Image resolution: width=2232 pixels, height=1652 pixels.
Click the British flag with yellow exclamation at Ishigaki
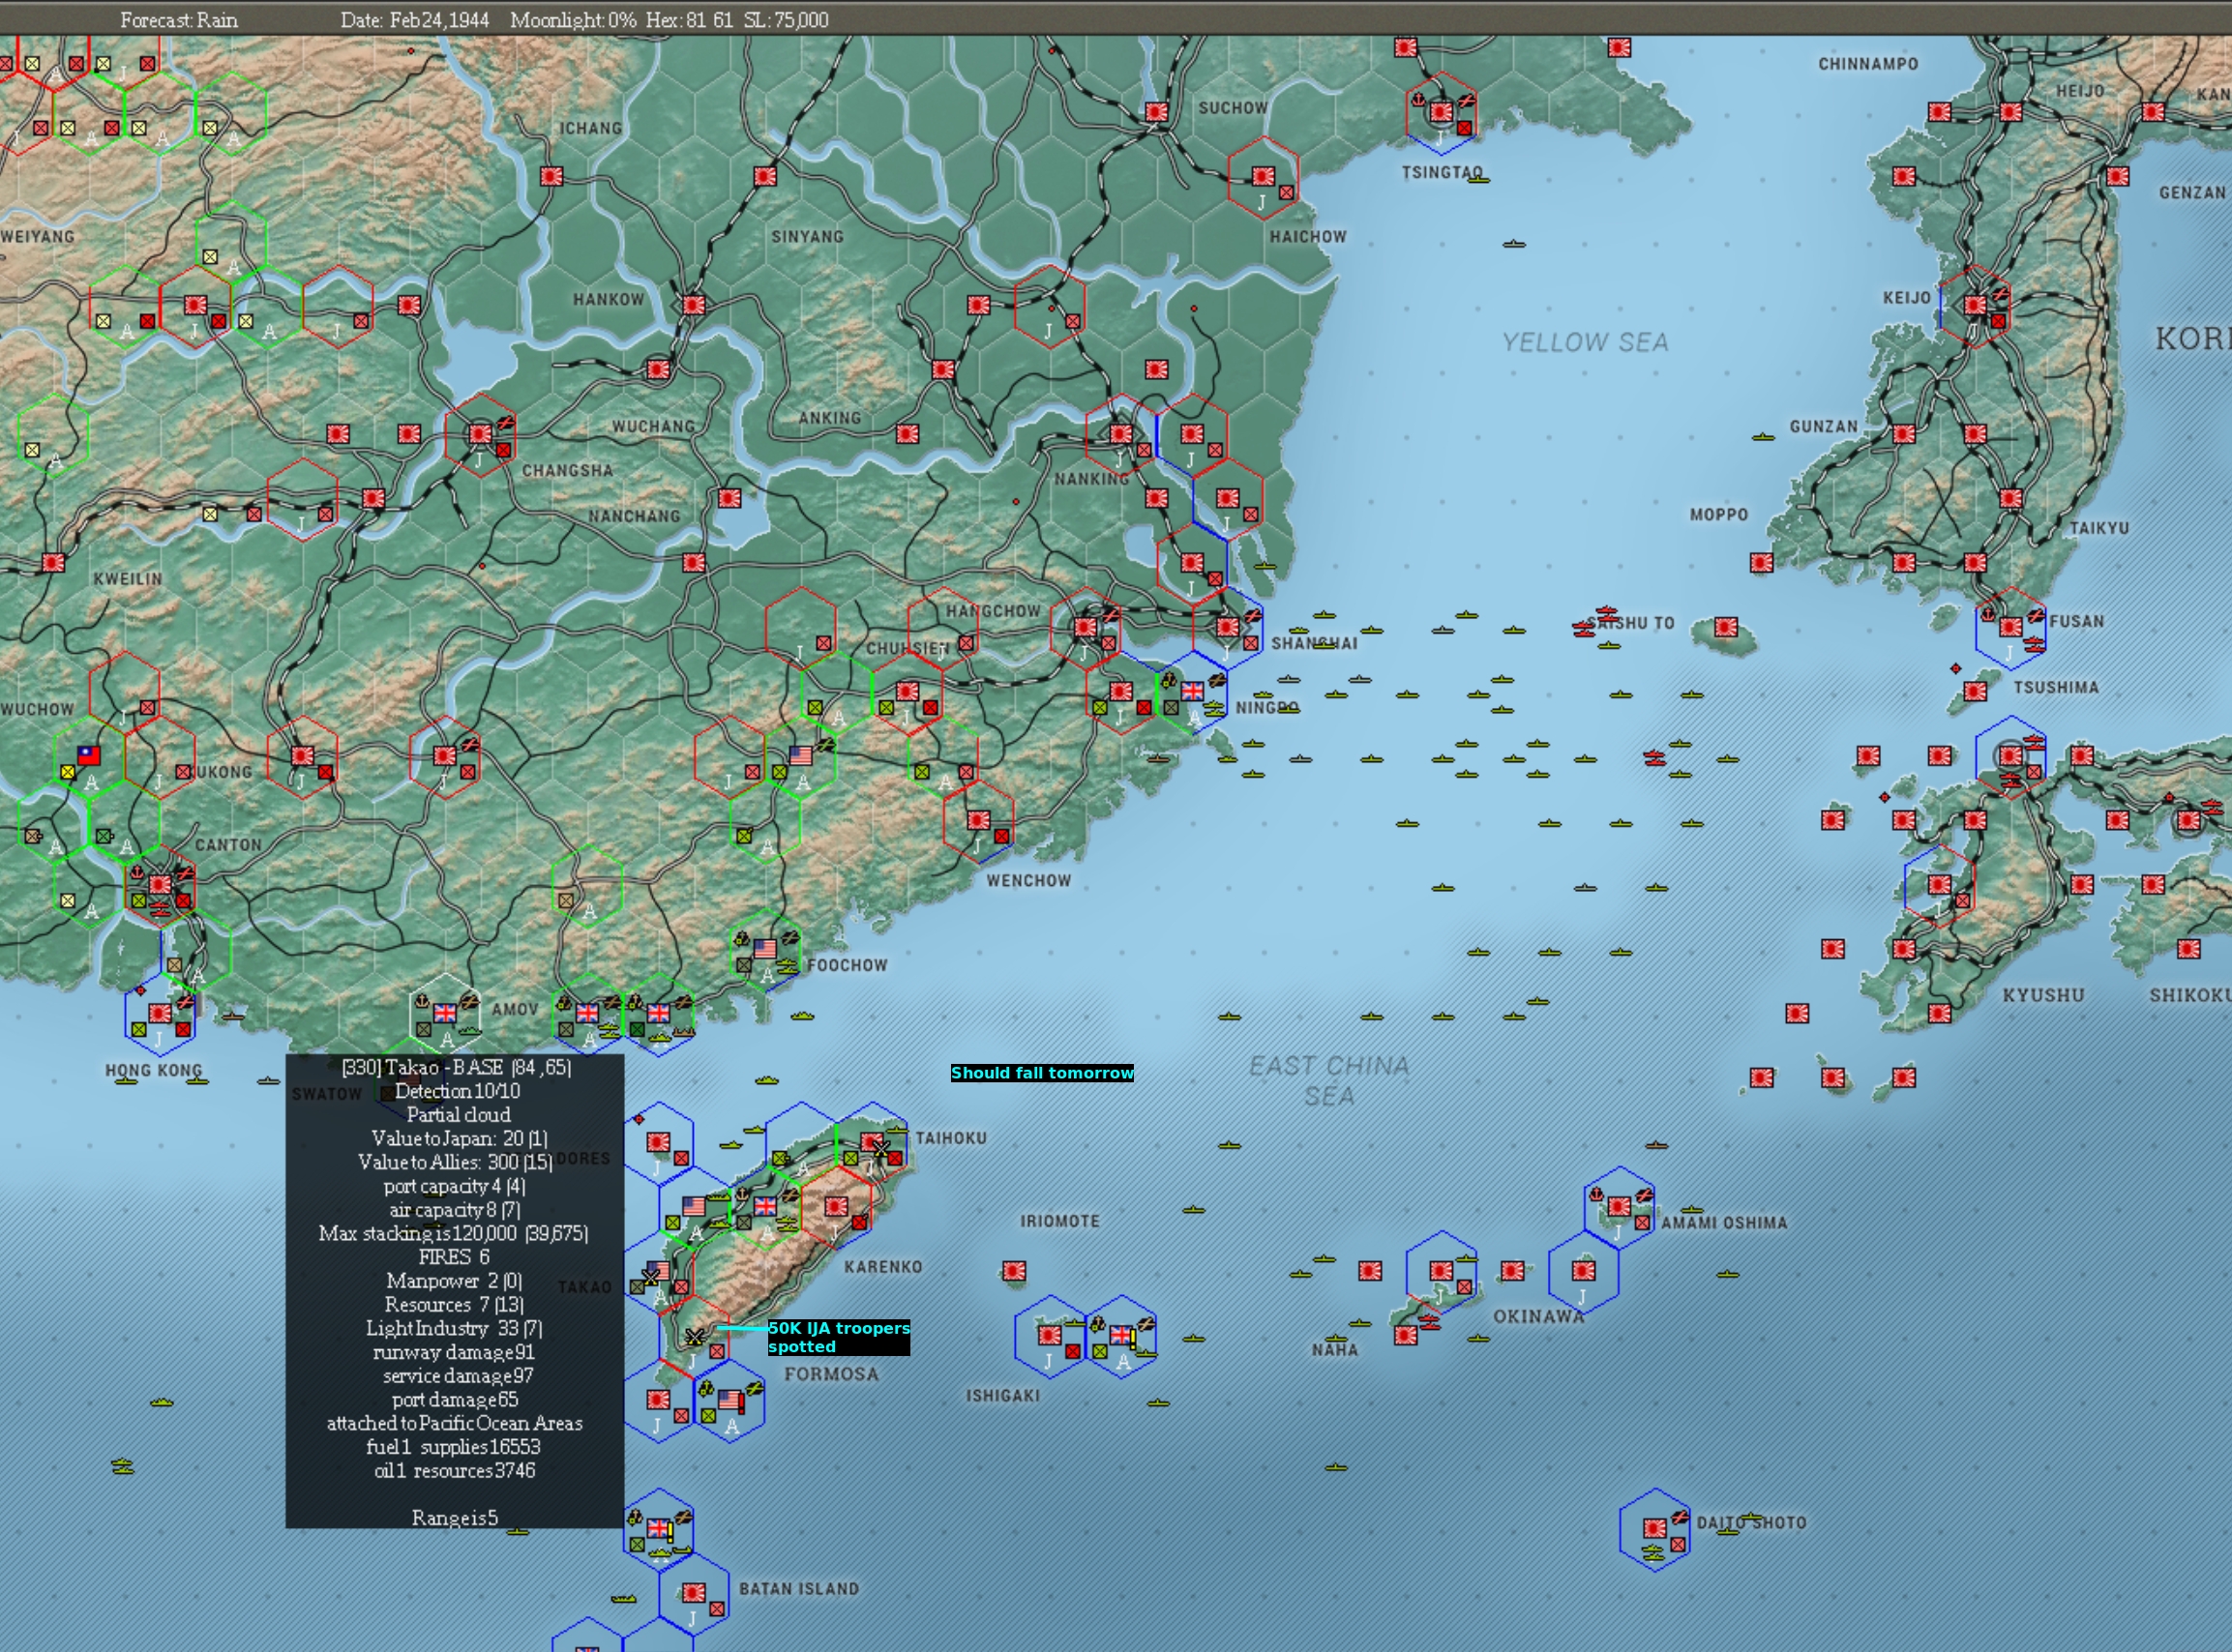[x=1122, y=1334]
